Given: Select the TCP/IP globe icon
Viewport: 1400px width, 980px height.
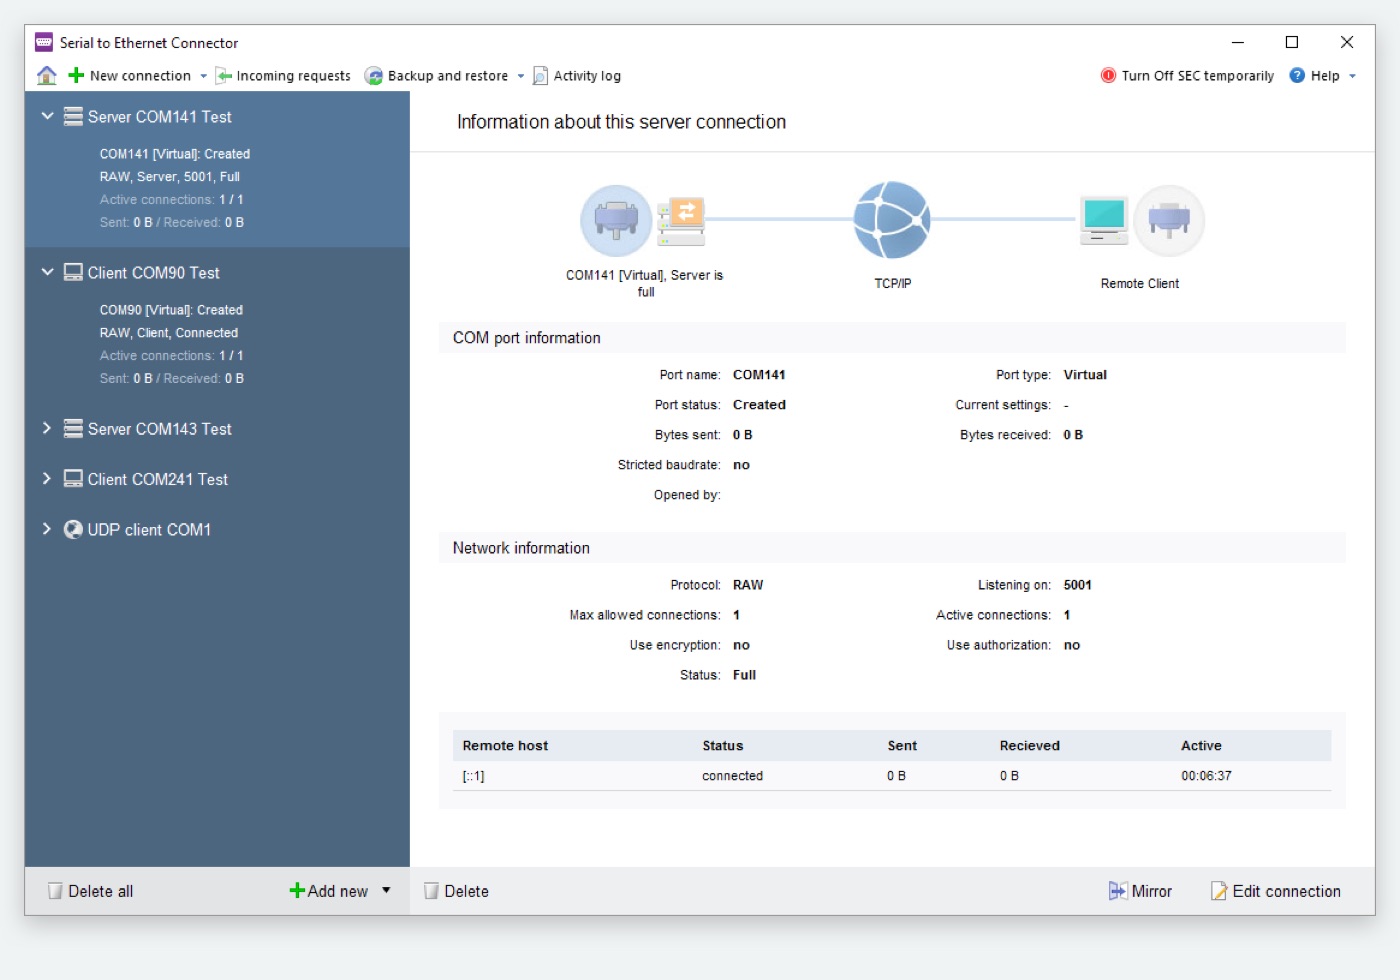Looking at the screenshot, I should point(892,220).
